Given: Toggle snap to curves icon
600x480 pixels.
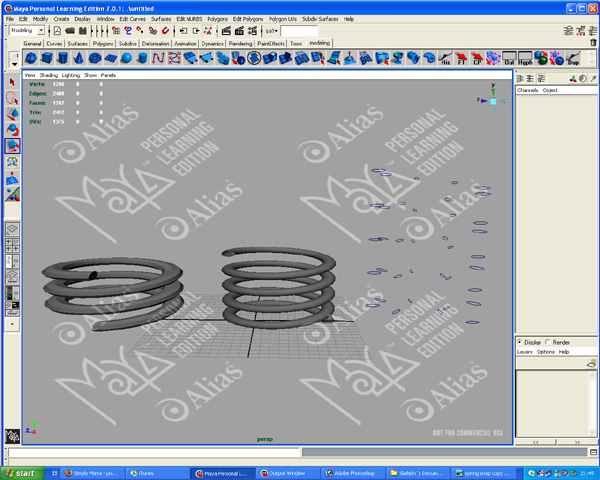Looking at the screenshot, I should click(128, 31).
